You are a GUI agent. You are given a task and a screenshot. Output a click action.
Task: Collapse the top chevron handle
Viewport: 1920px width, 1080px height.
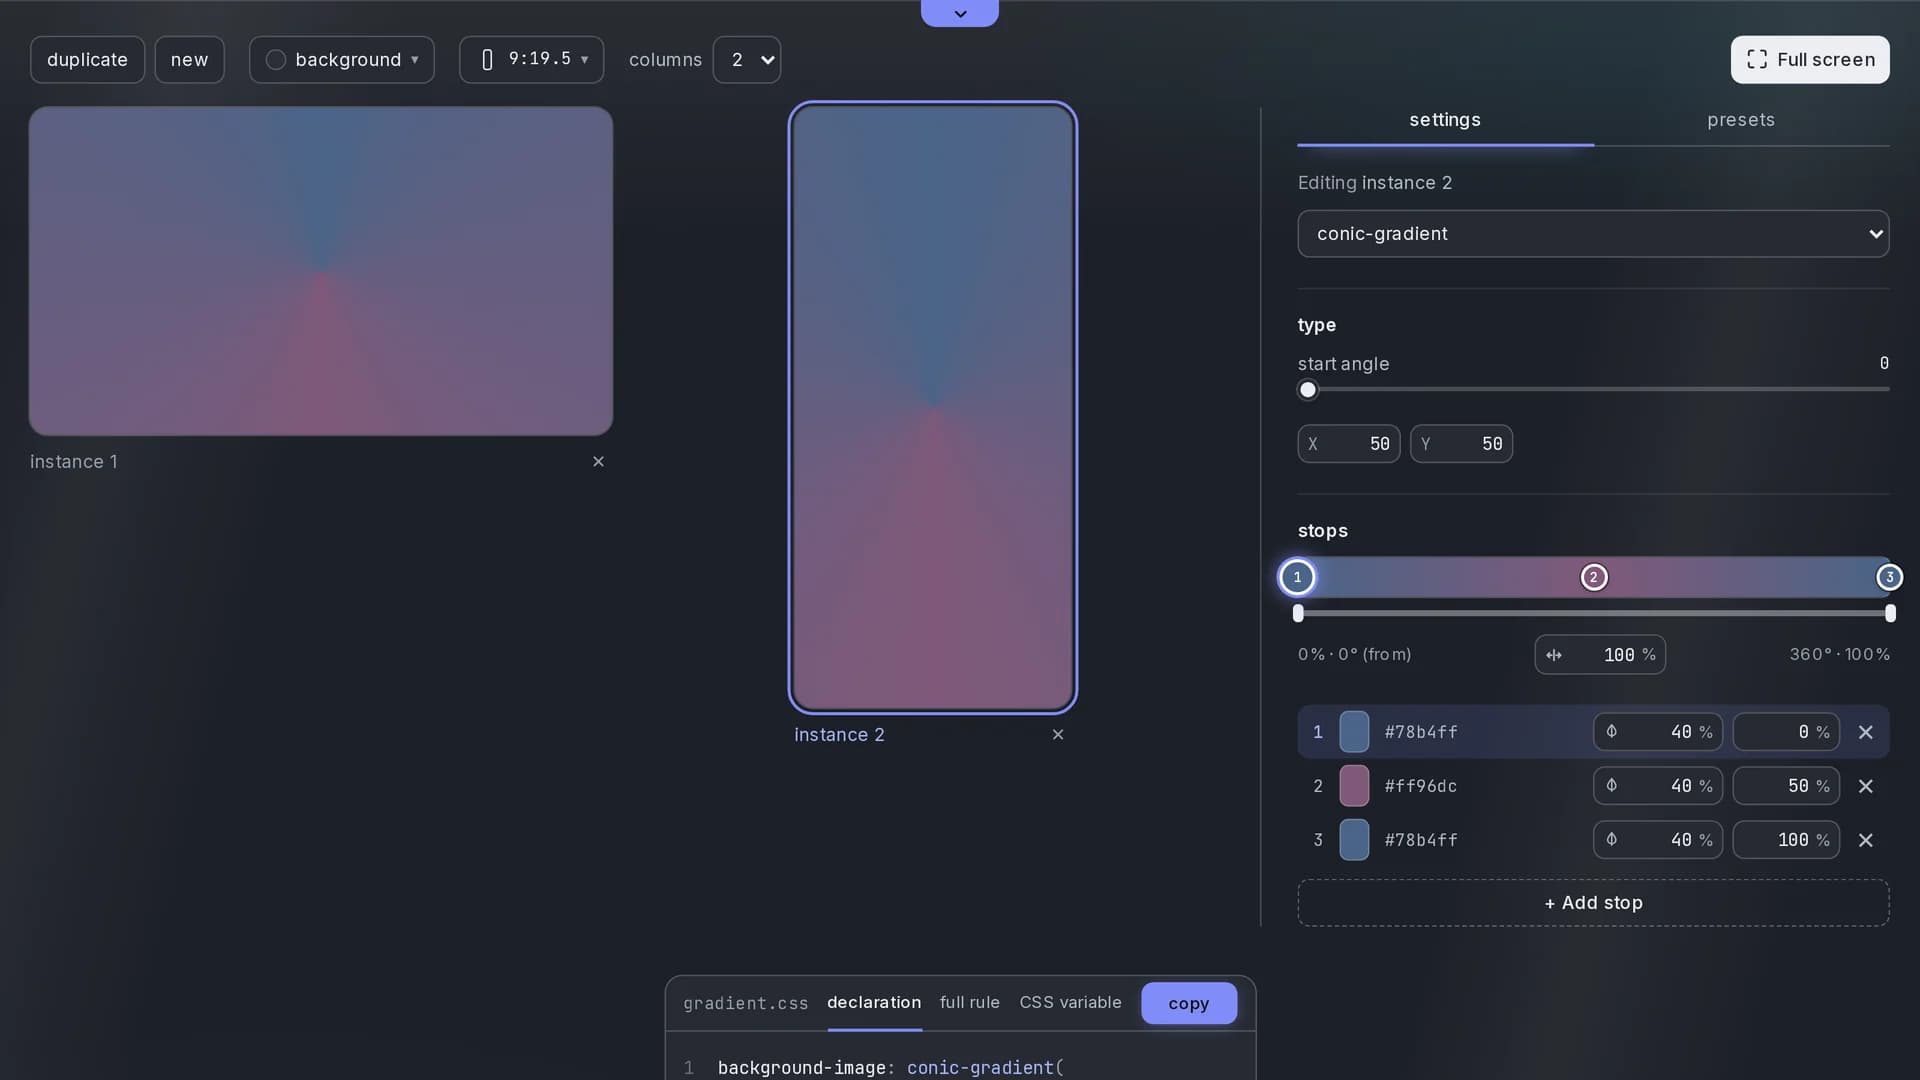click(x=960, y=13)
